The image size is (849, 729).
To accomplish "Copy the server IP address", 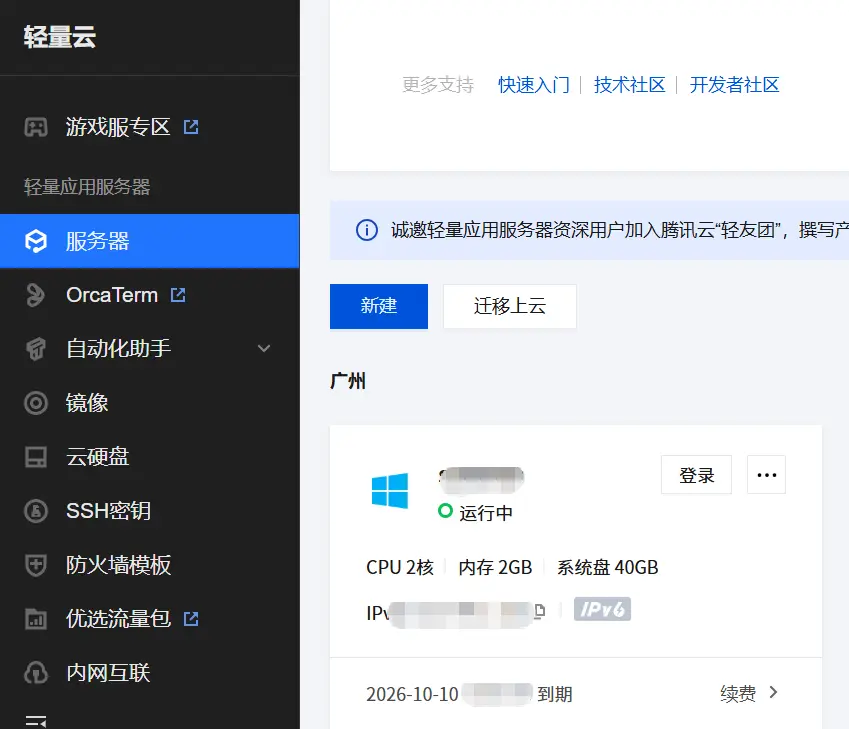I will (540, 611).
